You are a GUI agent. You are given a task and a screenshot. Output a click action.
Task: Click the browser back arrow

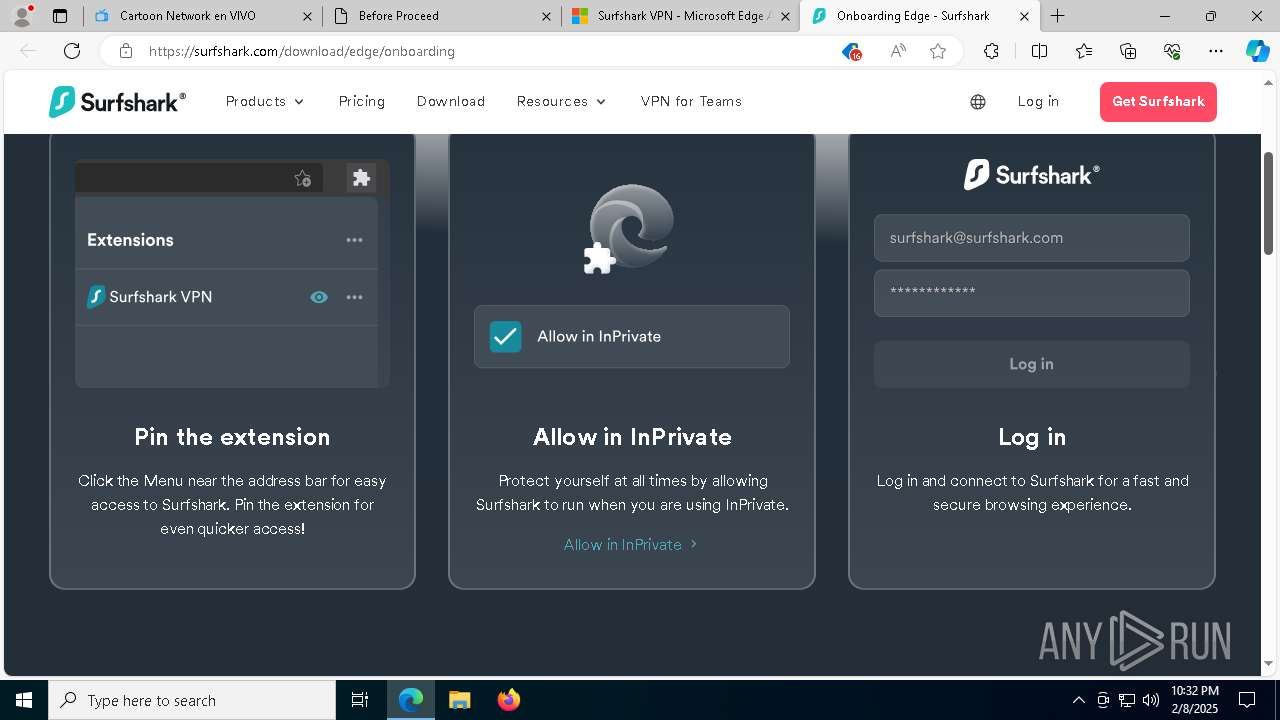pos(28,51)
